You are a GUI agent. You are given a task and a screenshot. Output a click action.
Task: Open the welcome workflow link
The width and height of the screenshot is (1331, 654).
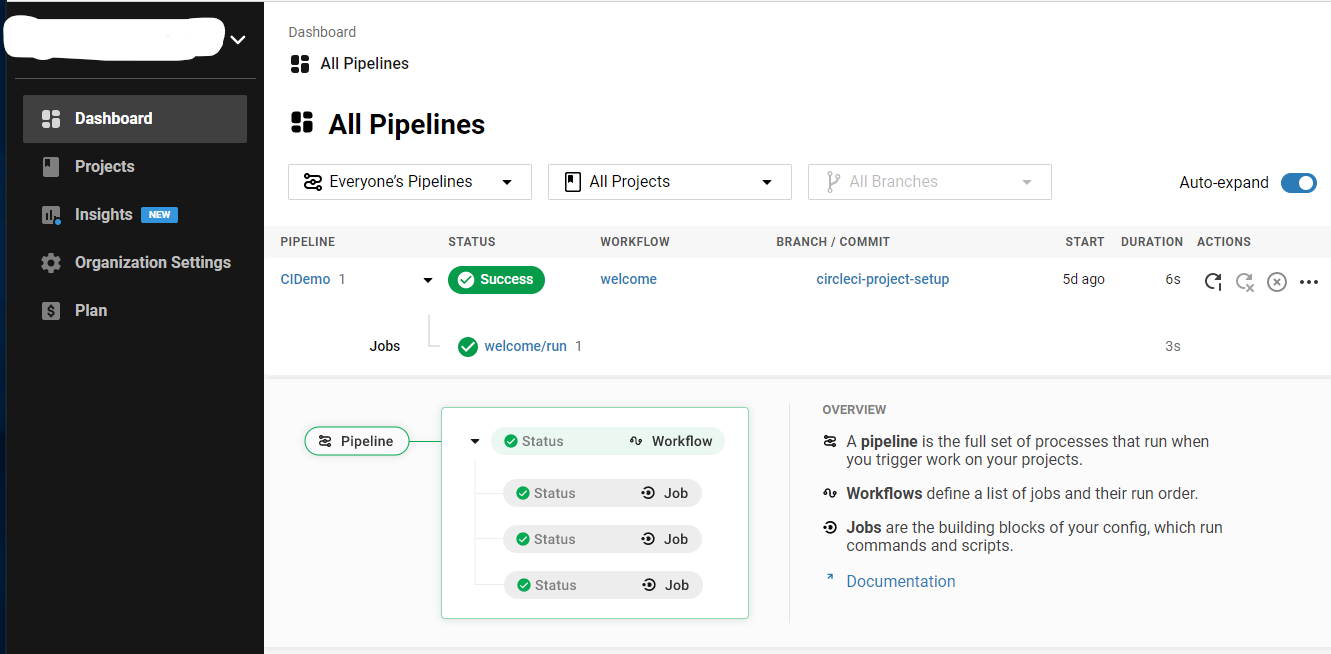pyautogui.click(x=628, y=279)
